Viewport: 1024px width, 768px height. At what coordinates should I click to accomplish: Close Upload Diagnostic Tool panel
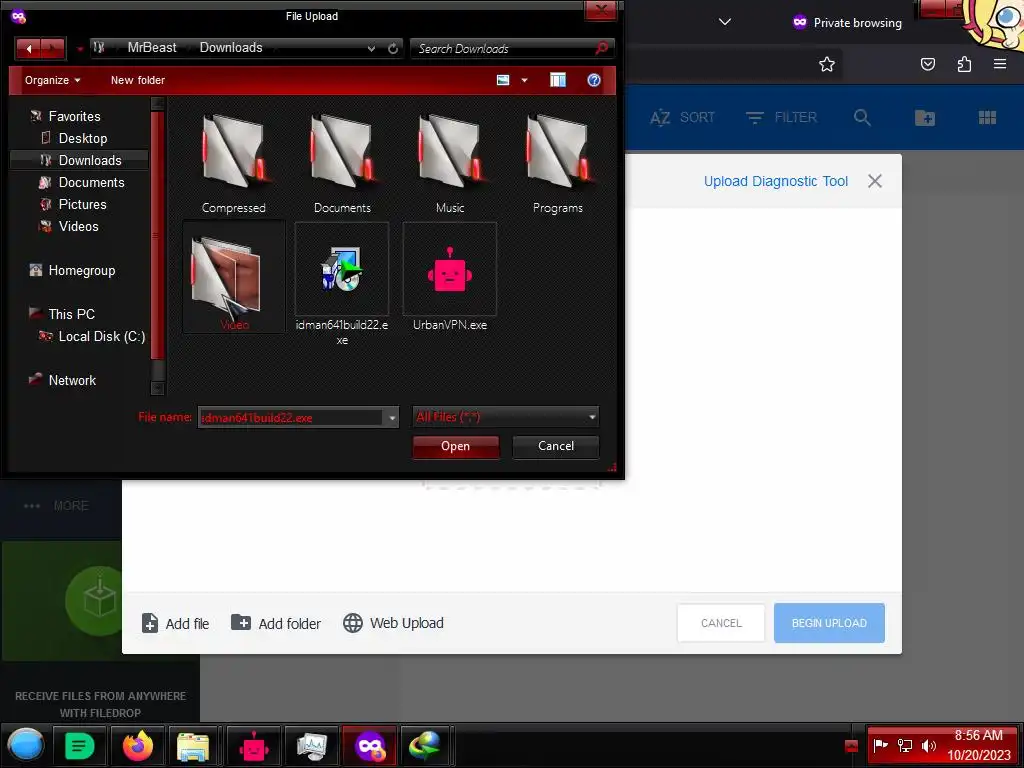pyautogui.click(x=874, y=181)
